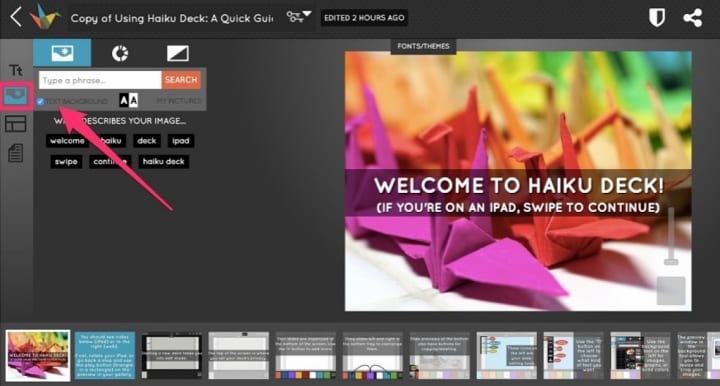Select the third slide thumbnail
720x386 pixels.
coord(171,356)
